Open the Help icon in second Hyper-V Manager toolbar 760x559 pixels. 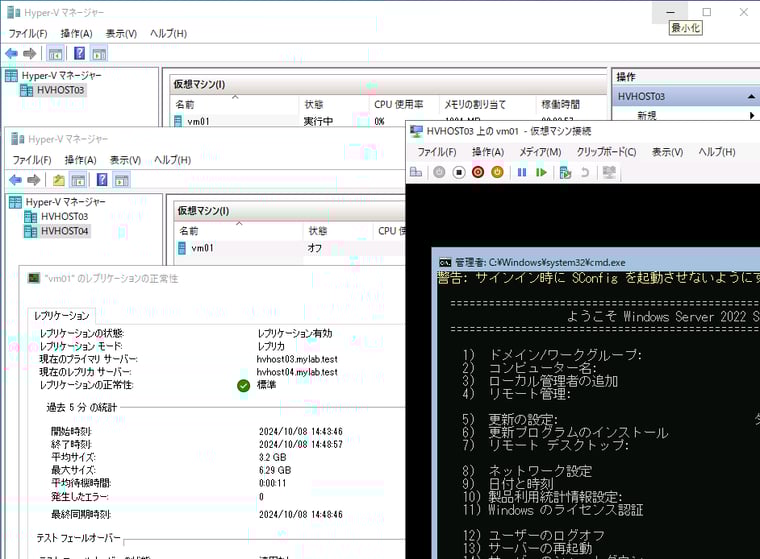(x=102, y=180)
